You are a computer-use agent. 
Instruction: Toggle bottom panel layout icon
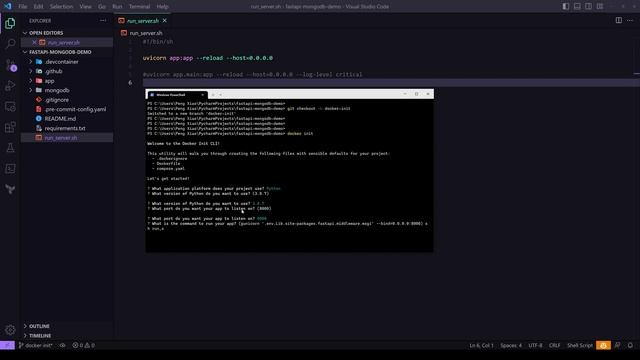tap(577, 6)
